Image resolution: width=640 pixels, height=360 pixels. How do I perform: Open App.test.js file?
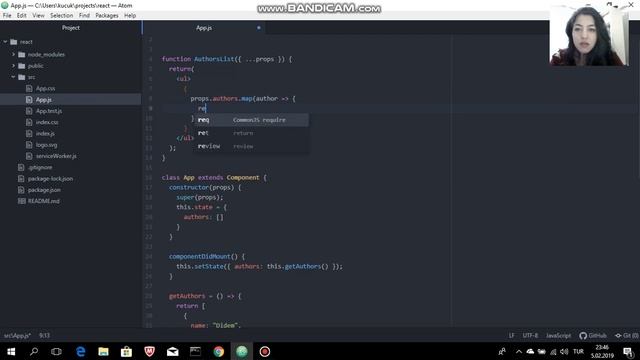coord(49,111)
